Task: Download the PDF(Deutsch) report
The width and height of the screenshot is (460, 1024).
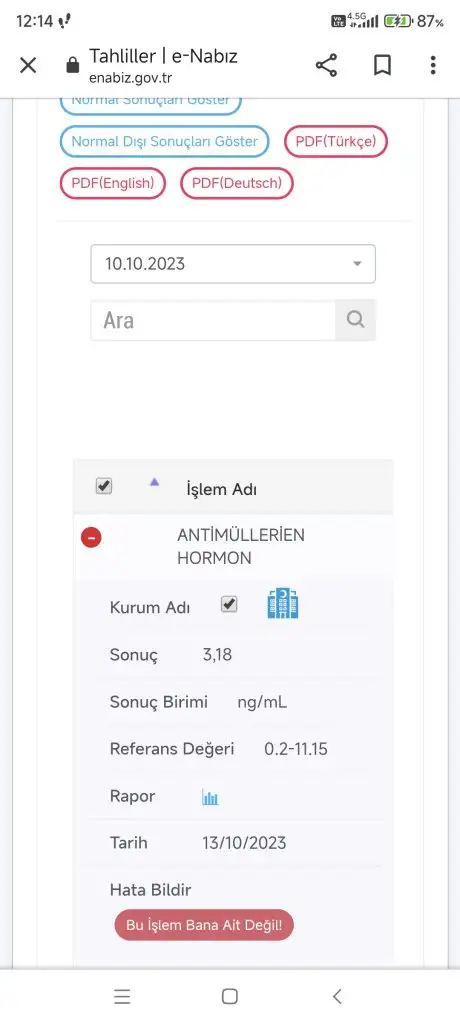Action: (237, 184)
